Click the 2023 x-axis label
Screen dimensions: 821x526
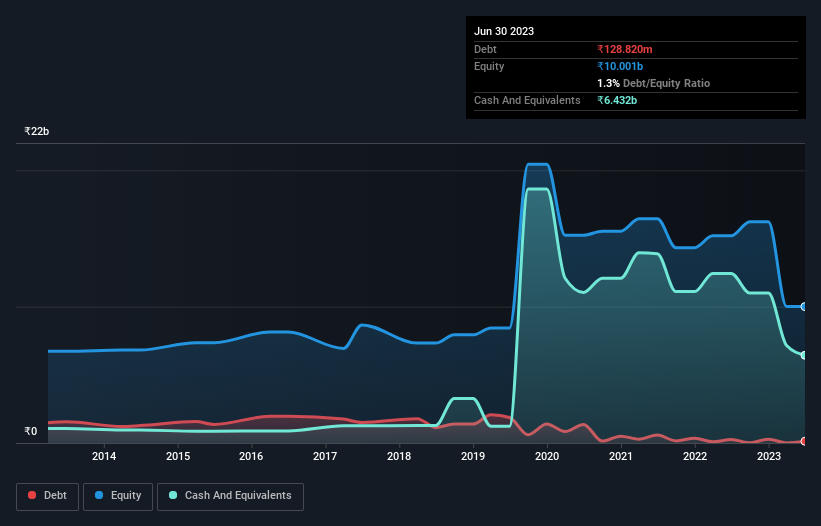[x=769, y=456]
